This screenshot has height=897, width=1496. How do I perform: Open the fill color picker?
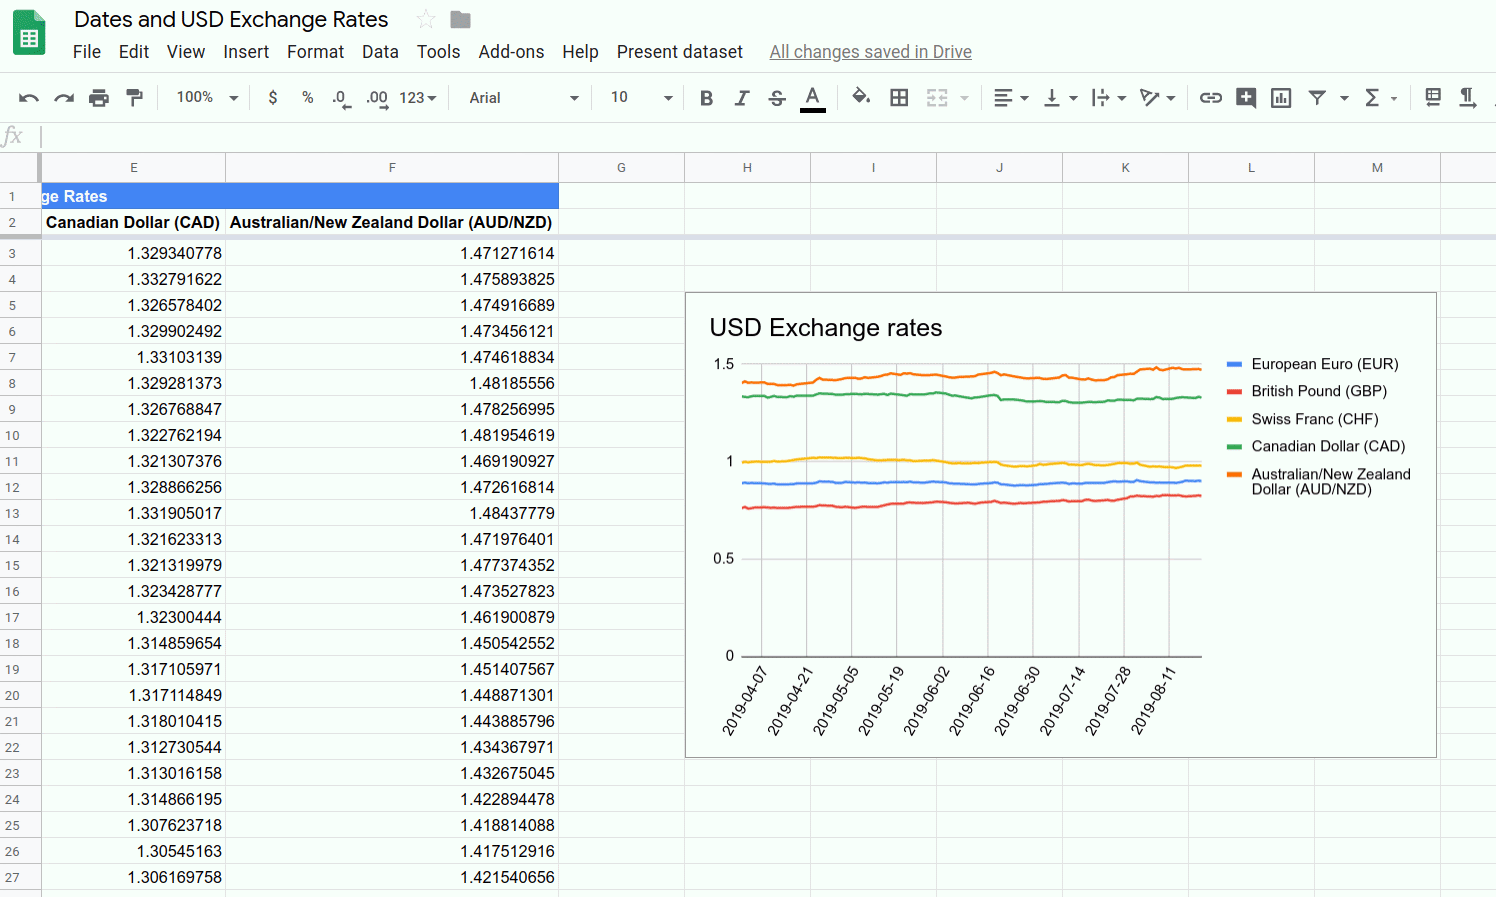(860, 98)
